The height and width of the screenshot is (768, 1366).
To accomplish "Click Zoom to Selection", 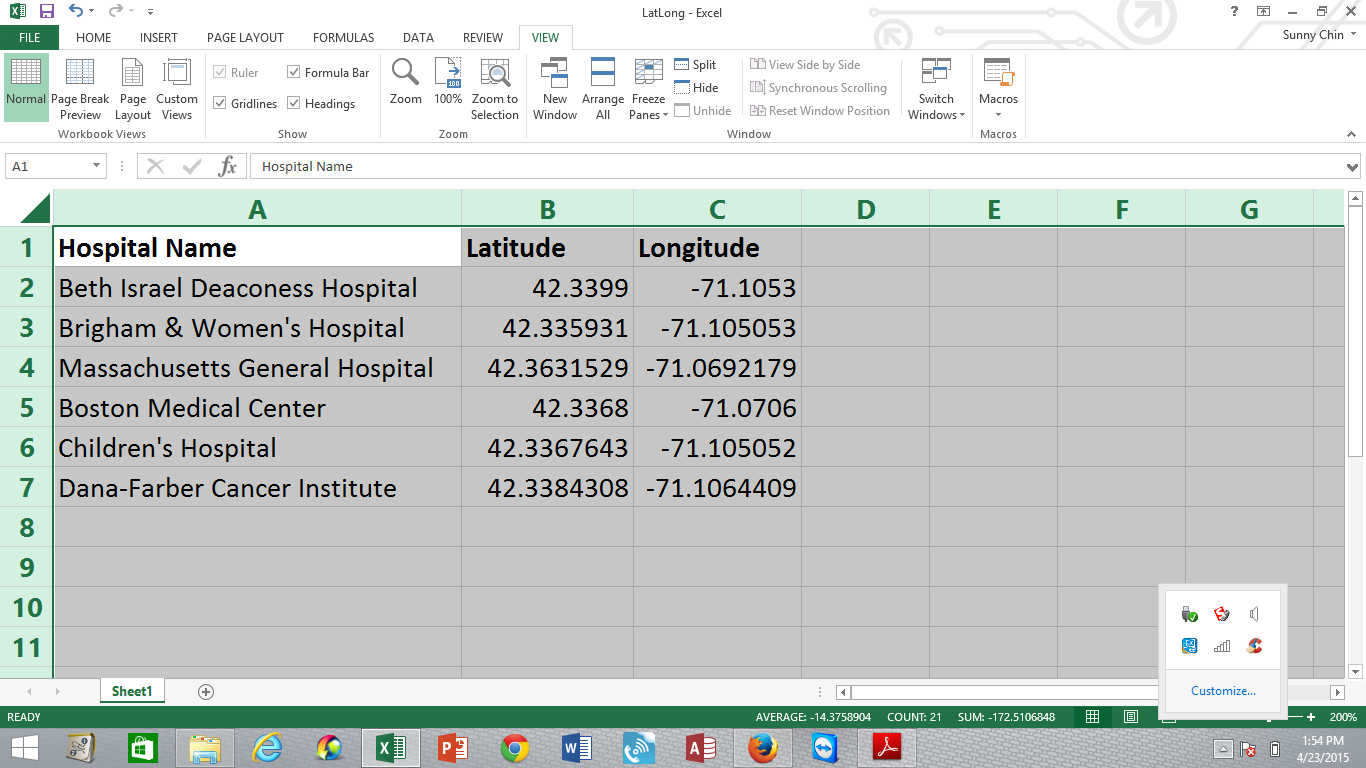I will tap(495, 87).
